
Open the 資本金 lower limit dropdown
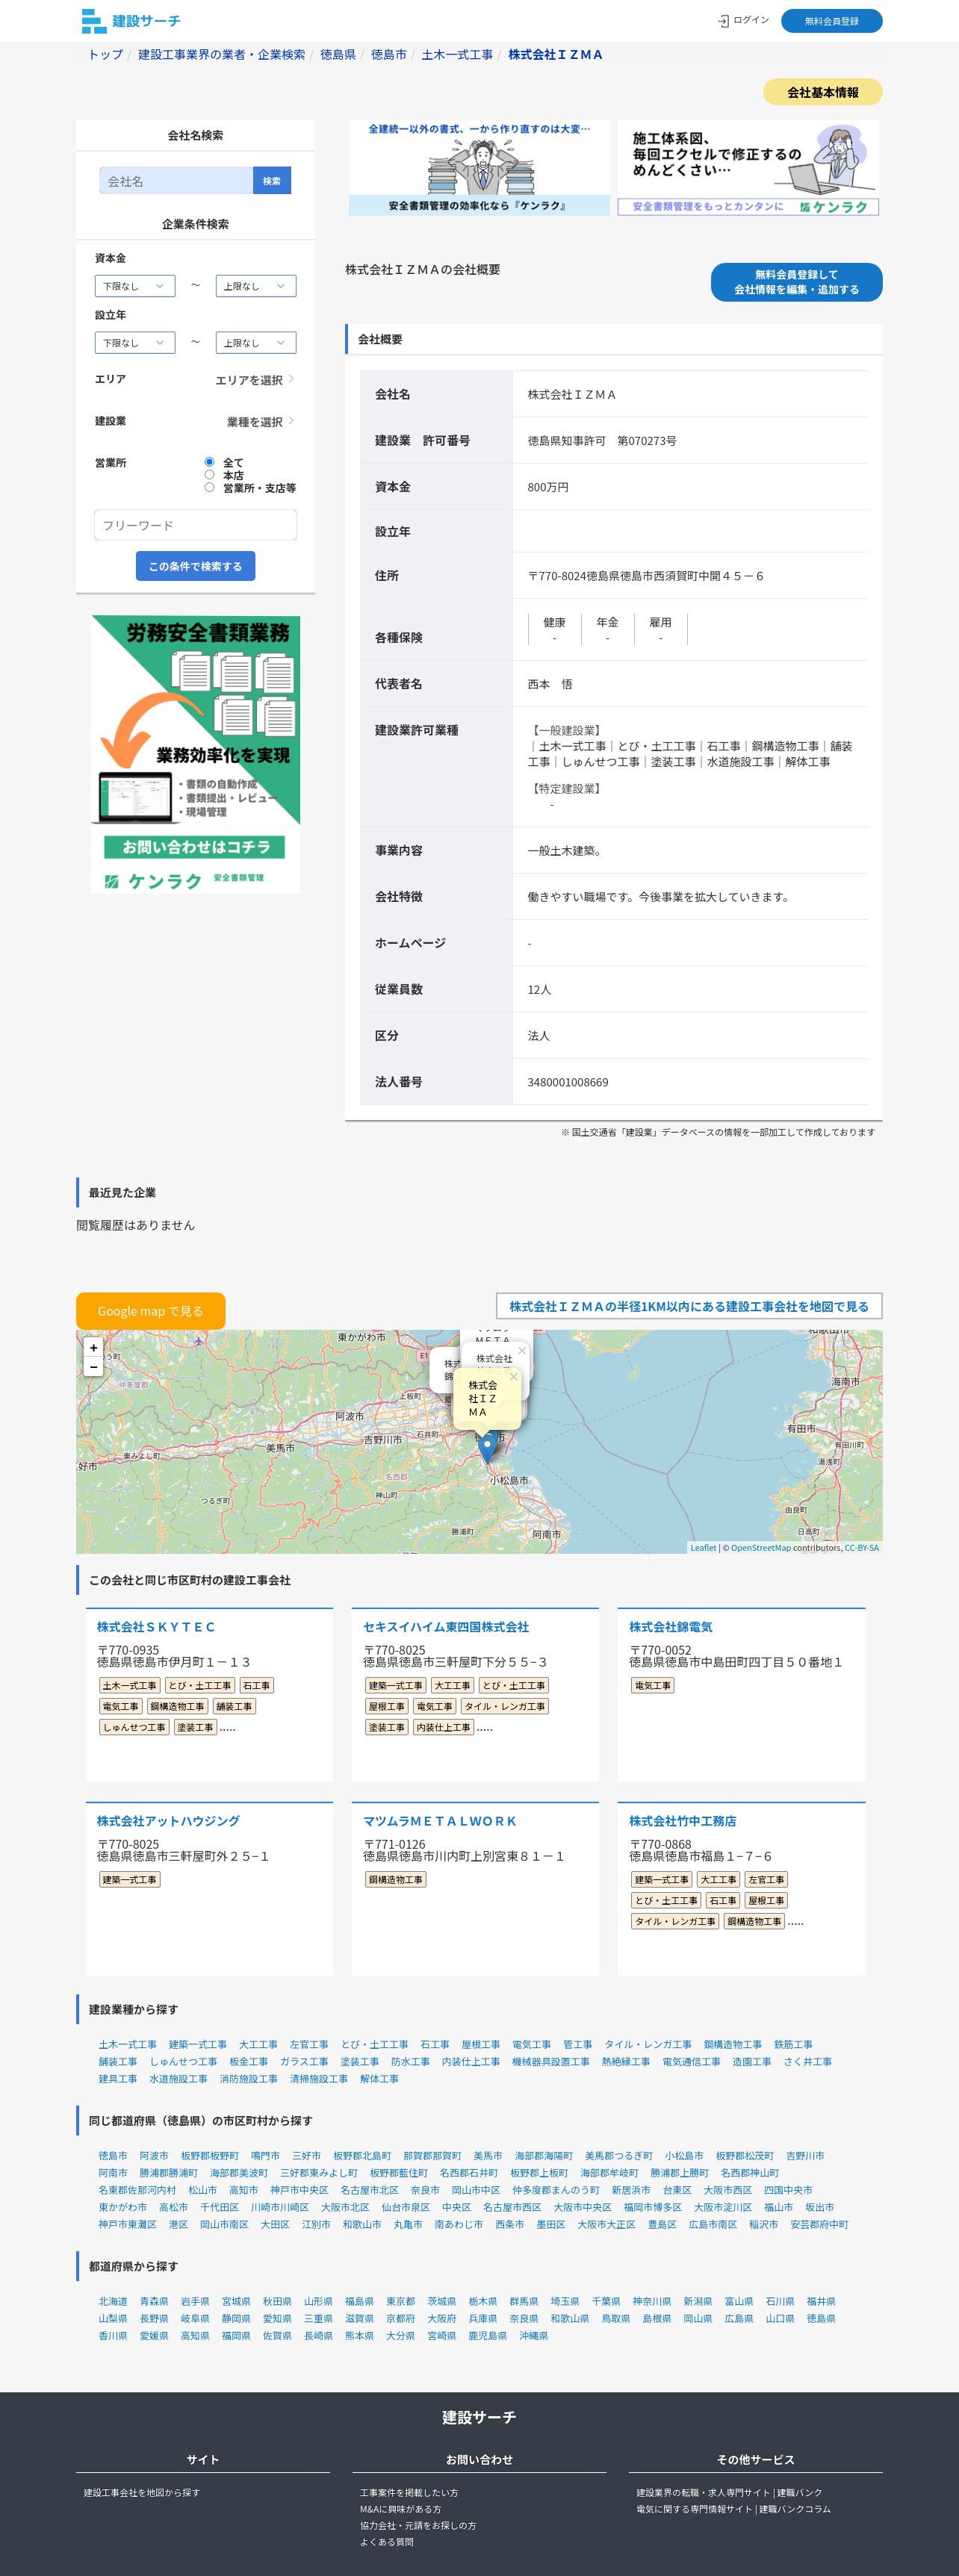click(135, 286)
